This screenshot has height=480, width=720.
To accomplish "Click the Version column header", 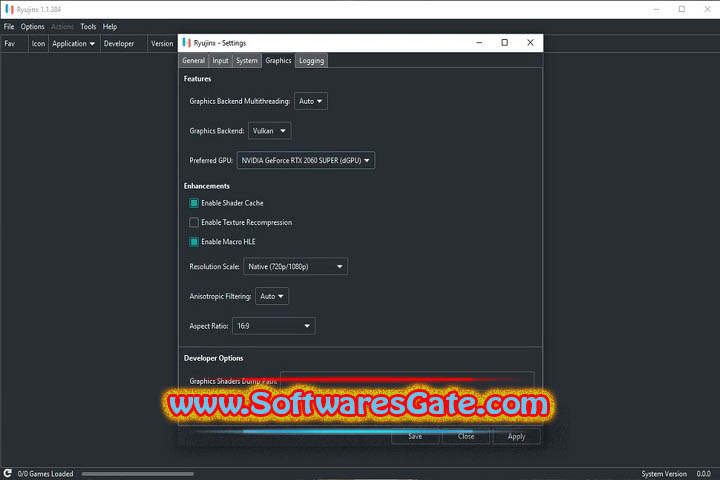I will pos(162,44).
